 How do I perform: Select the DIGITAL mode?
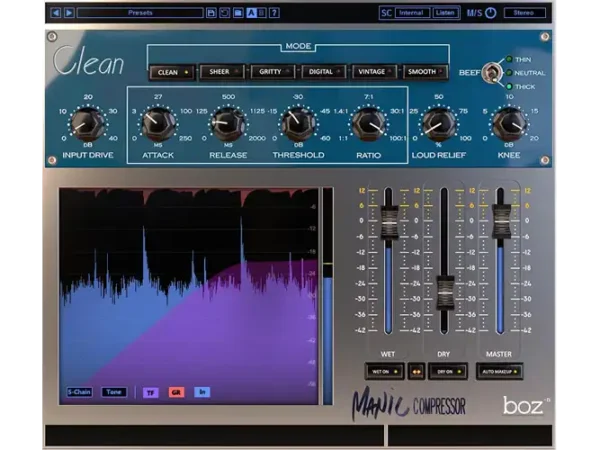click(324, 72)
